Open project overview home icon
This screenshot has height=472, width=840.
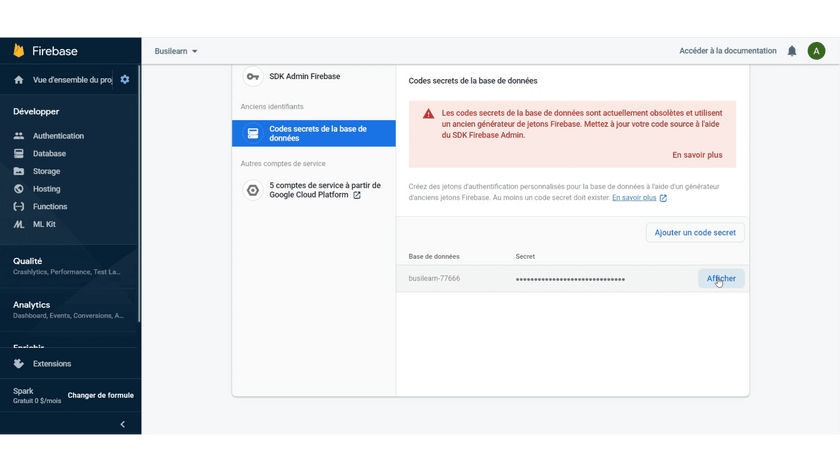pyautogui.click(x=19, y=80)
